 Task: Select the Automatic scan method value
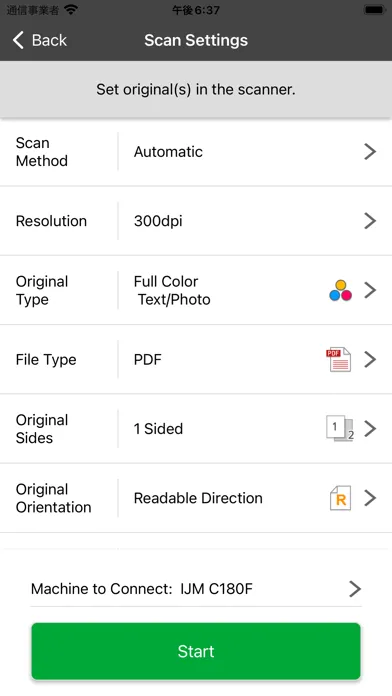168,152
